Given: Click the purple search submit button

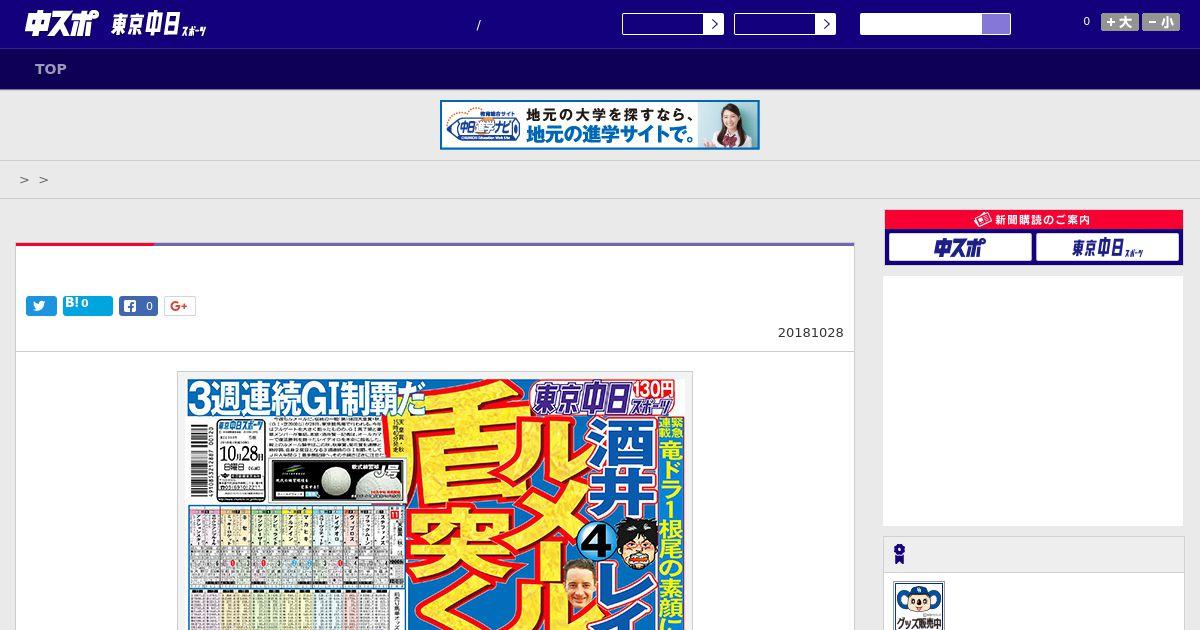Looking at the screenshot, I should click(996, 24).
